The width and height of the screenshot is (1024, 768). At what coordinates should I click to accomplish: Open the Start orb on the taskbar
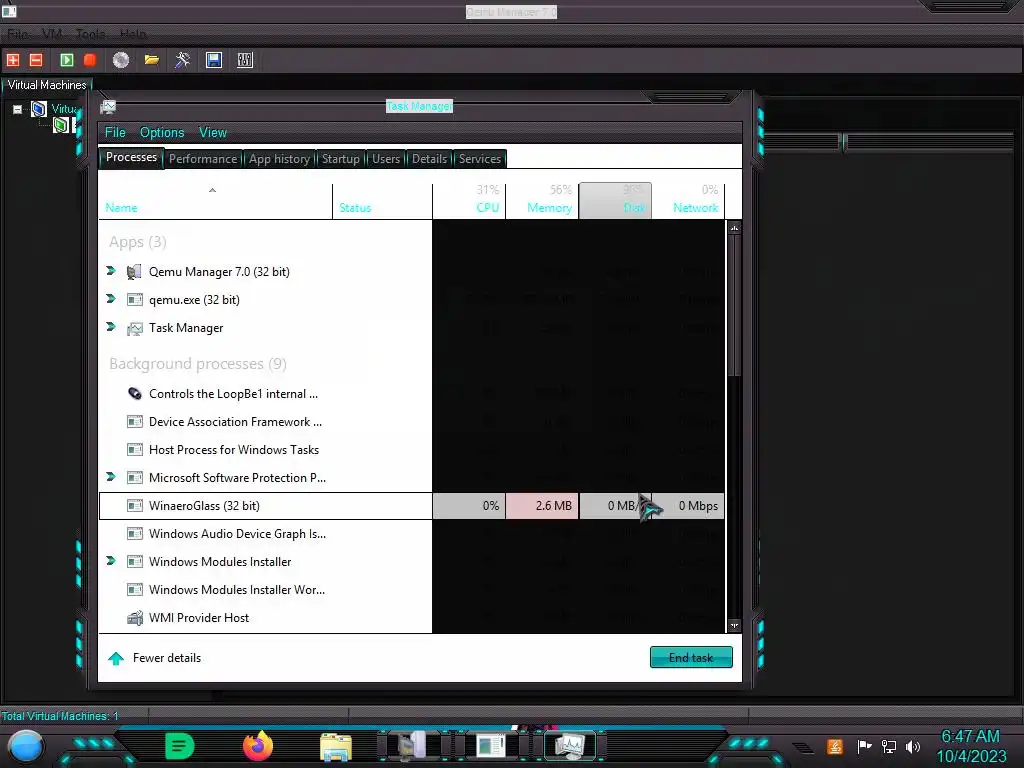[x=26, y=746]
